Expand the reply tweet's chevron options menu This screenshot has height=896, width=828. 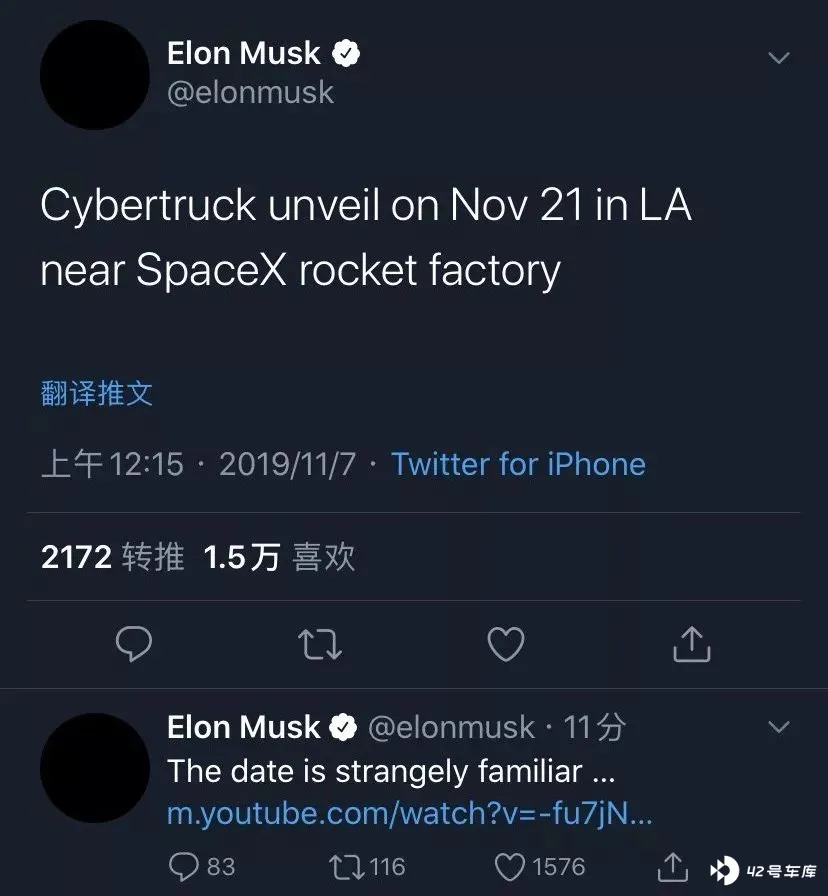779,727
